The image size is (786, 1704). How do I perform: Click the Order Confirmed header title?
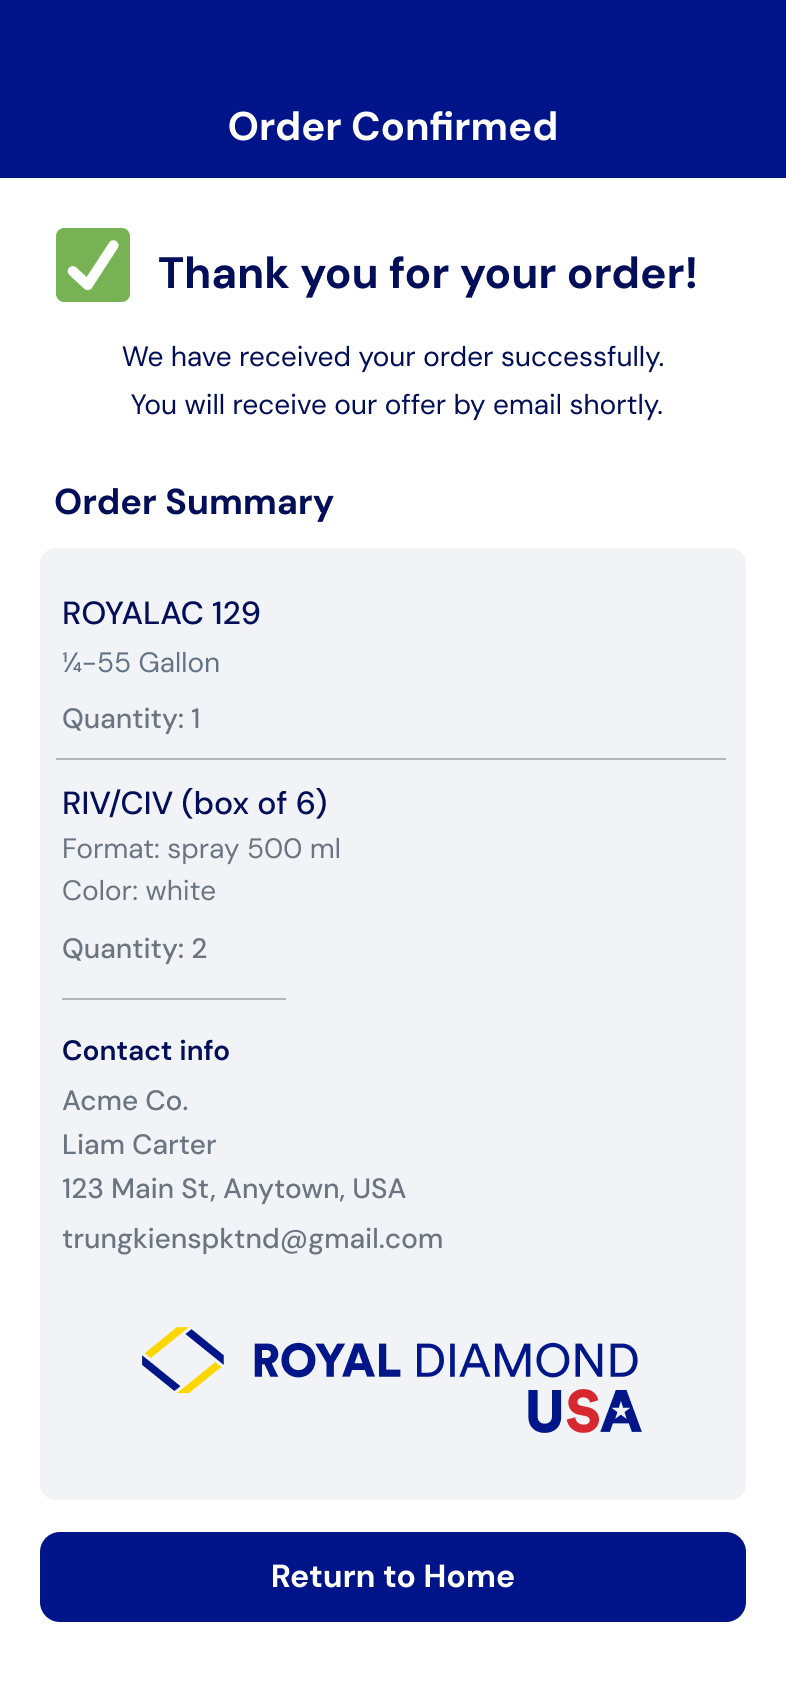pos(393,127)
